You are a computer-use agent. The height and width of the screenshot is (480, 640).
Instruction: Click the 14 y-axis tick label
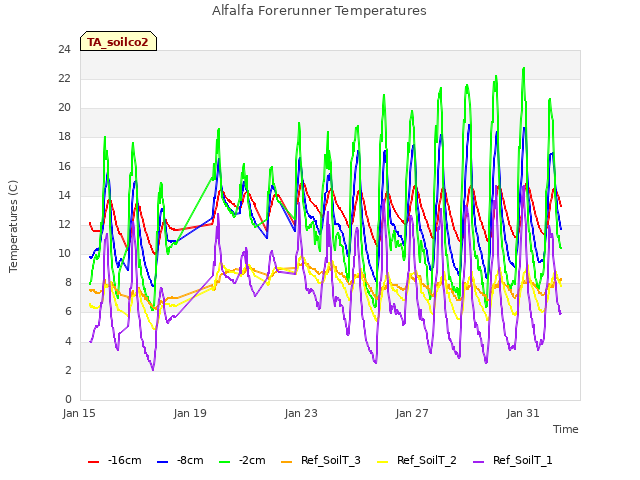click(64, 195)
